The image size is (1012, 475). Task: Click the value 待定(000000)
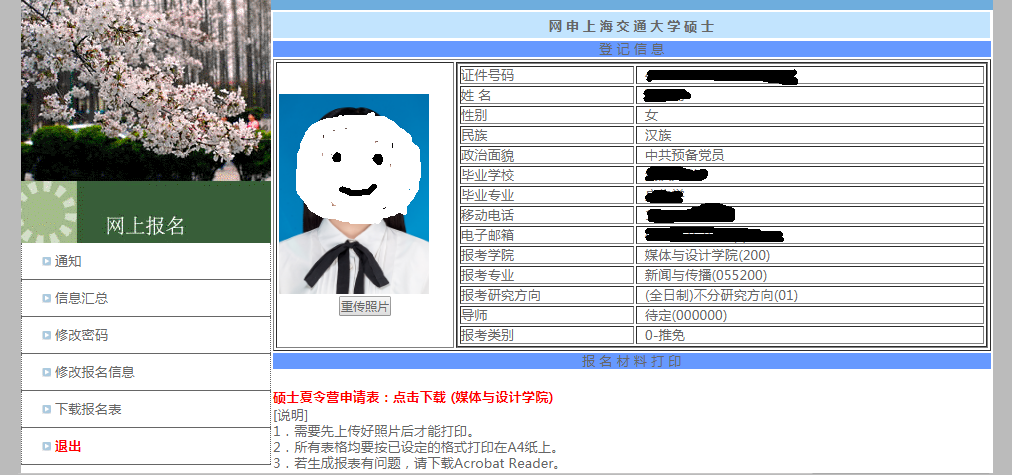coord(686,316)
